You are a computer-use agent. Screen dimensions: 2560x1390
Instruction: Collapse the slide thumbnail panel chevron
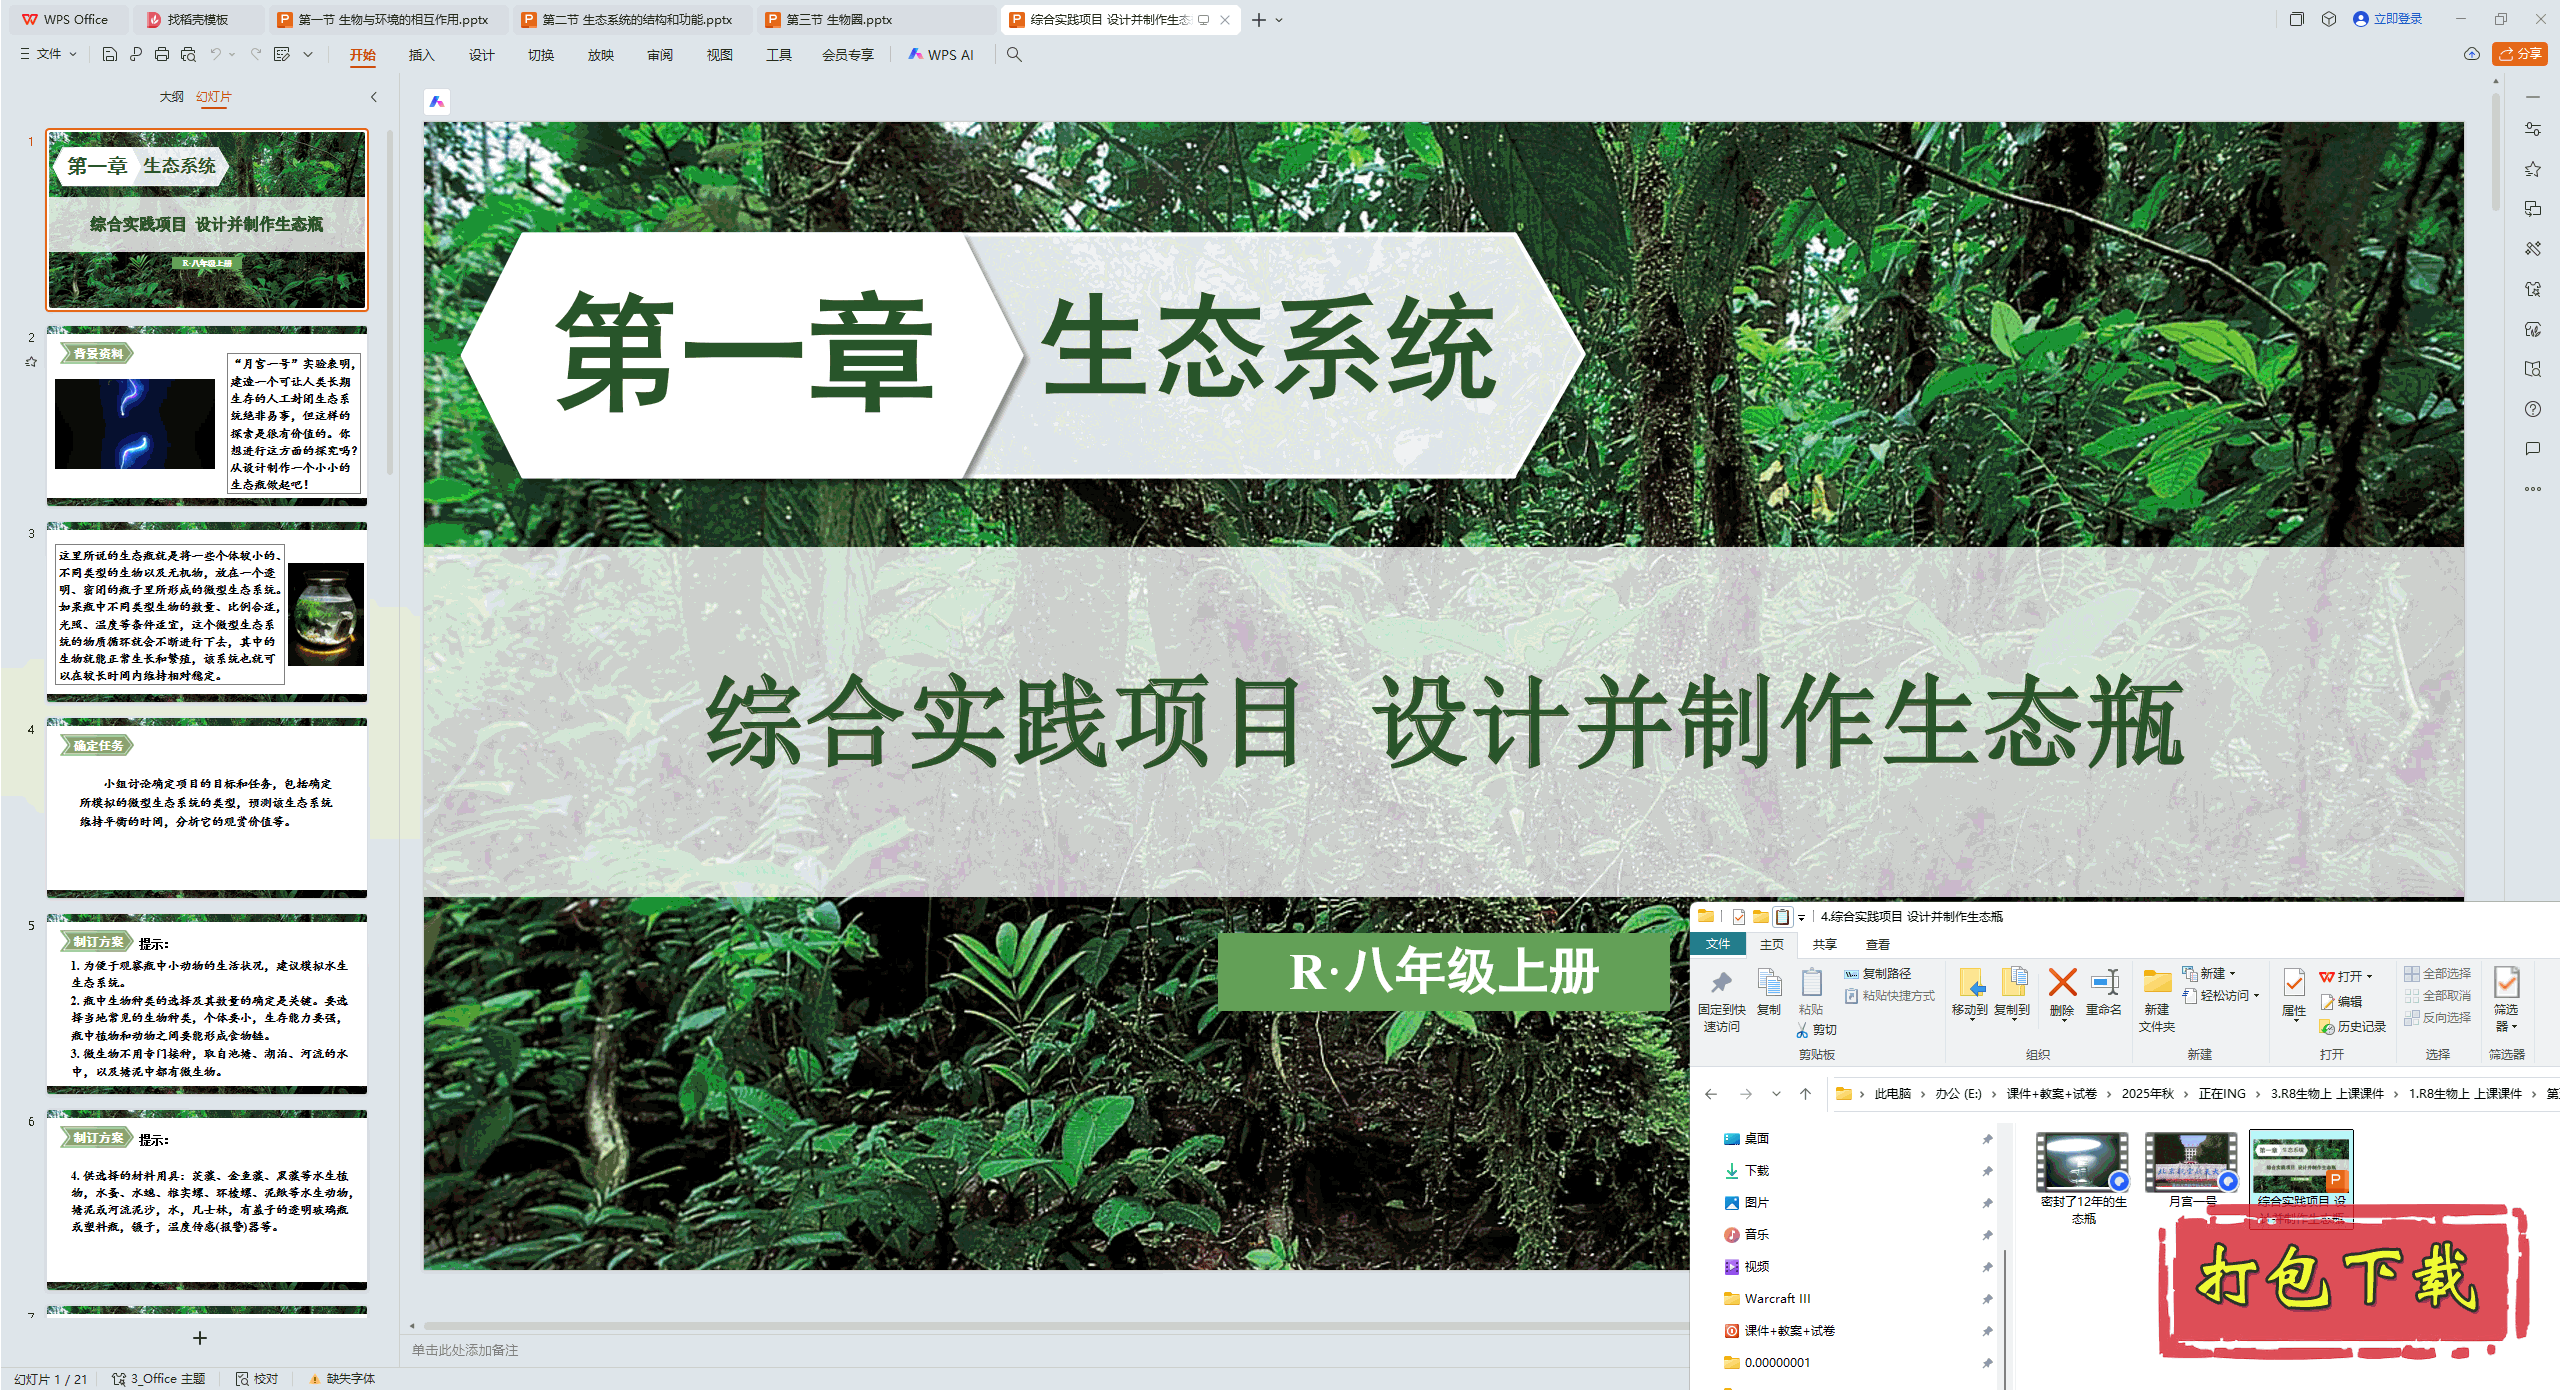(374, 97)
